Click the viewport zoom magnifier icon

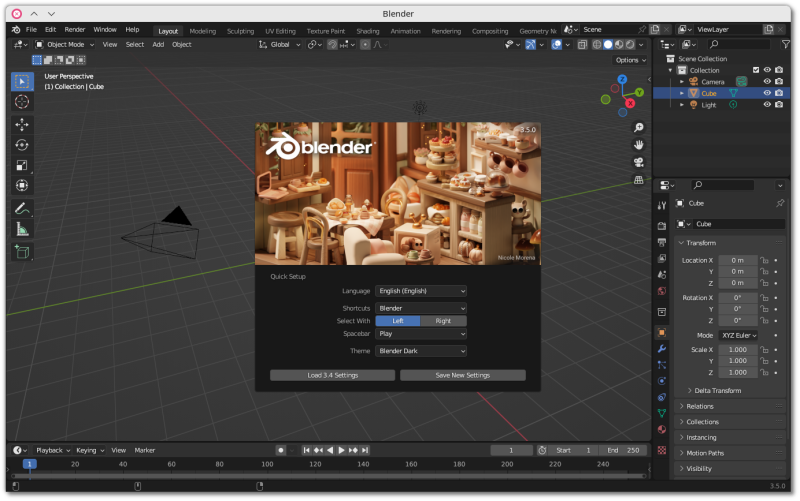[638, 128]
